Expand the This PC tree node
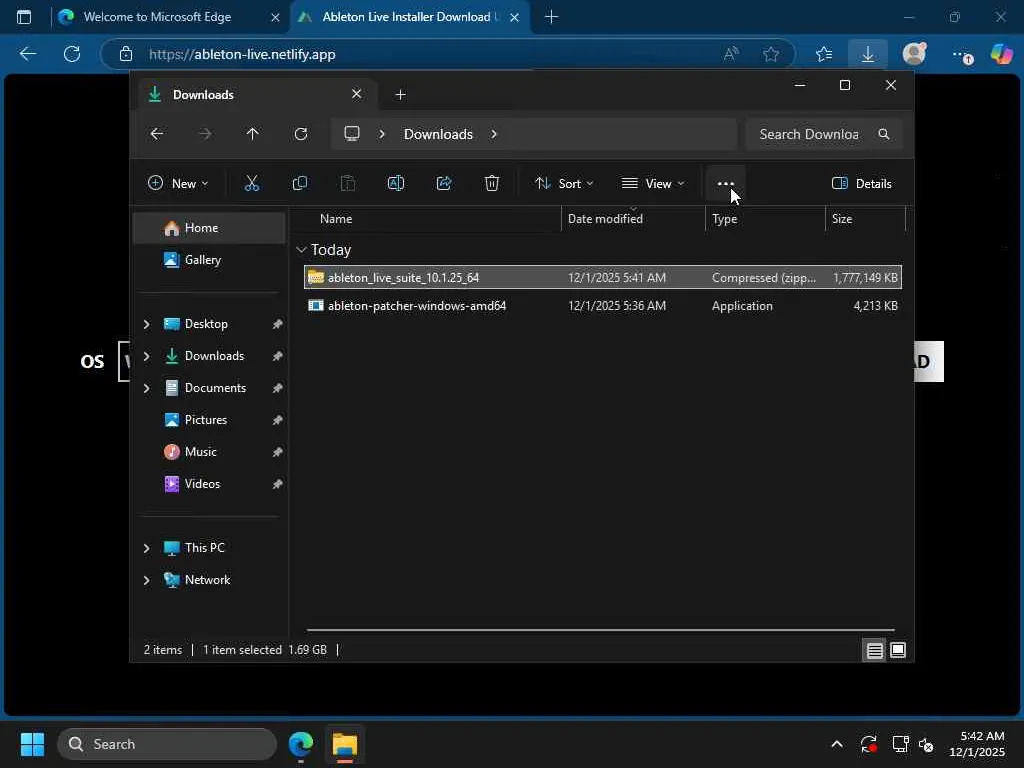This screenshot has height=768, width=1024. pyautogui.click(x=146, y=548)
